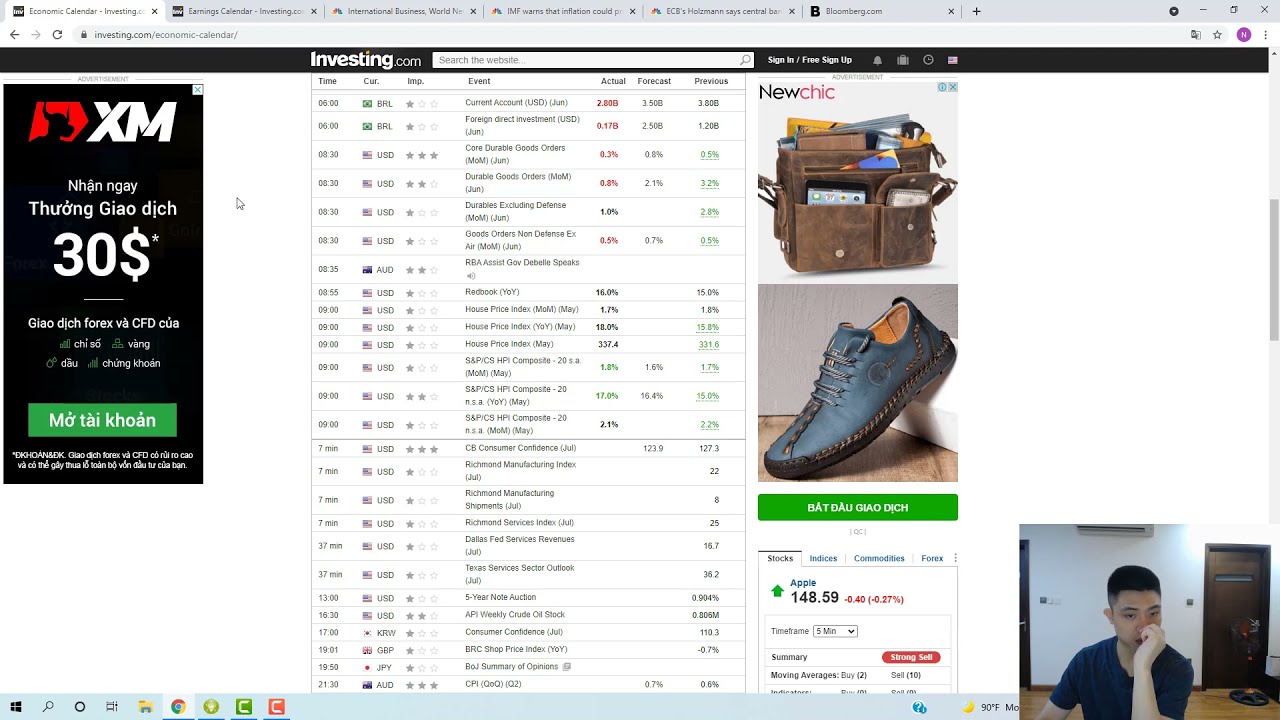The width and height of the screenshot is (1280, 720).
Task: Click the green BẮT ĐẦU GIAO DỊCH button
Action: click(857, 508)
